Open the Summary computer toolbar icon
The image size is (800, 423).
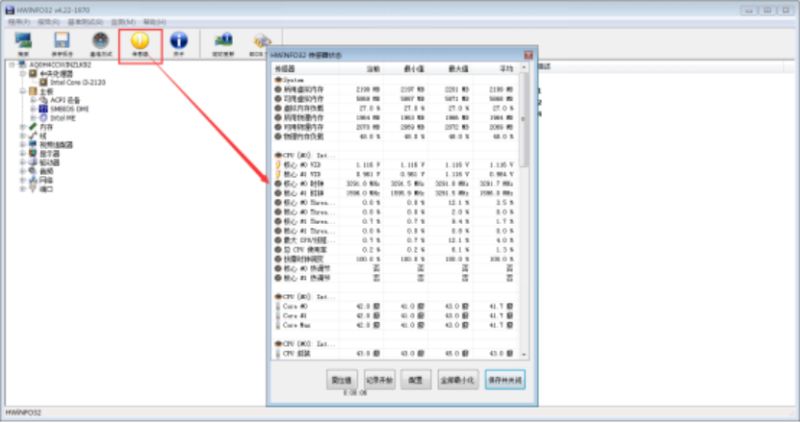(23, 41)
